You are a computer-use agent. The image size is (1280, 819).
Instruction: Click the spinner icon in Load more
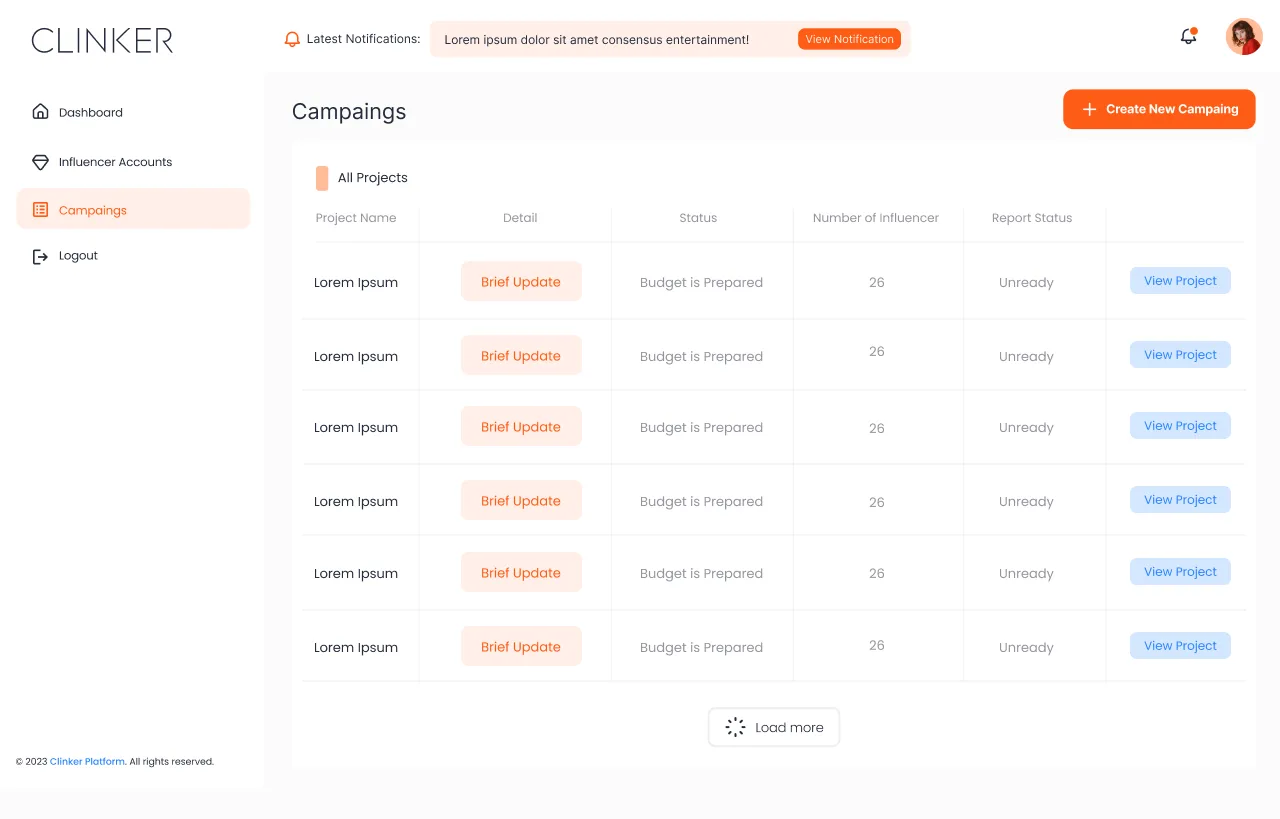pos(735,727)
